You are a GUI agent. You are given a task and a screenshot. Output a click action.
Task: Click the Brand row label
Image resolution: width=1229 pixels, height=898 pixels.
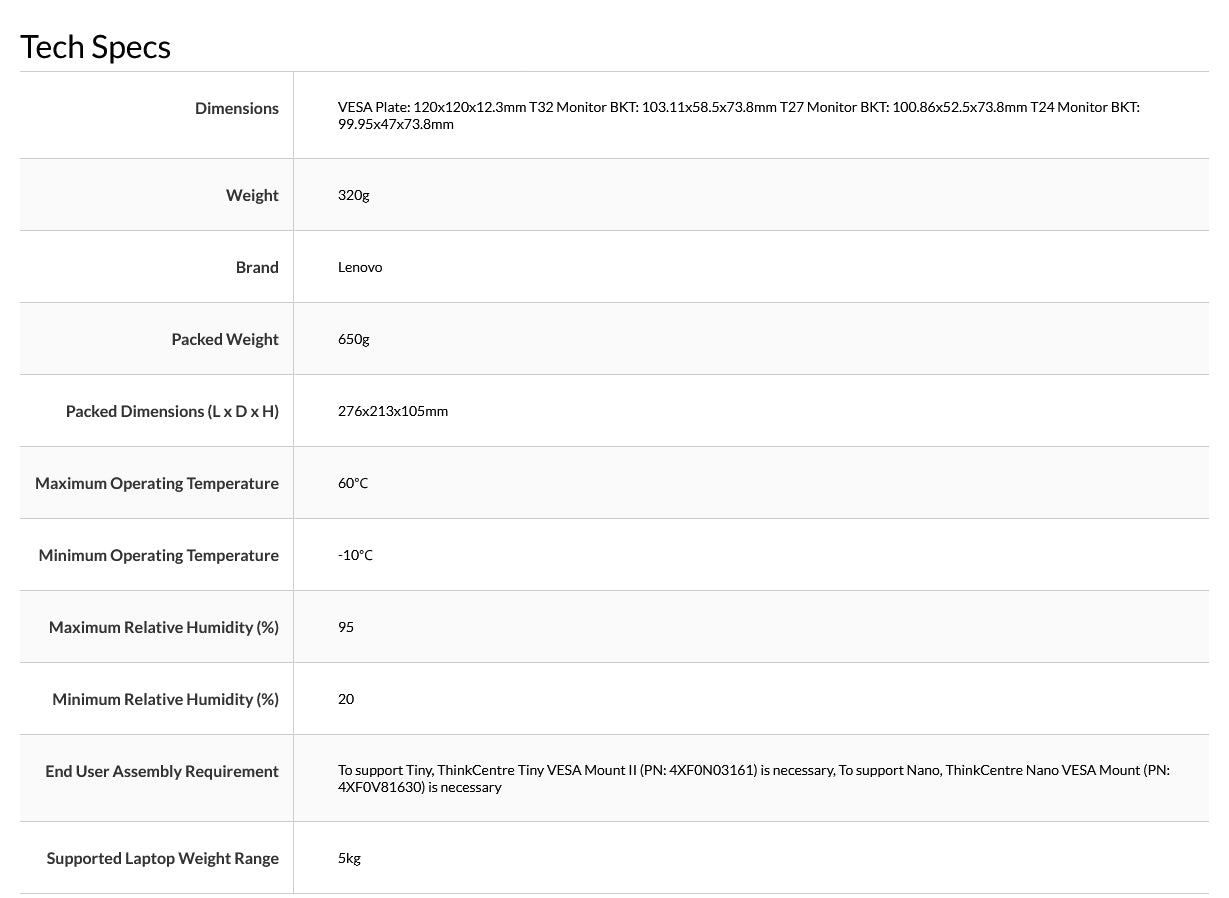pyautogui.click(x=257, y=267)
